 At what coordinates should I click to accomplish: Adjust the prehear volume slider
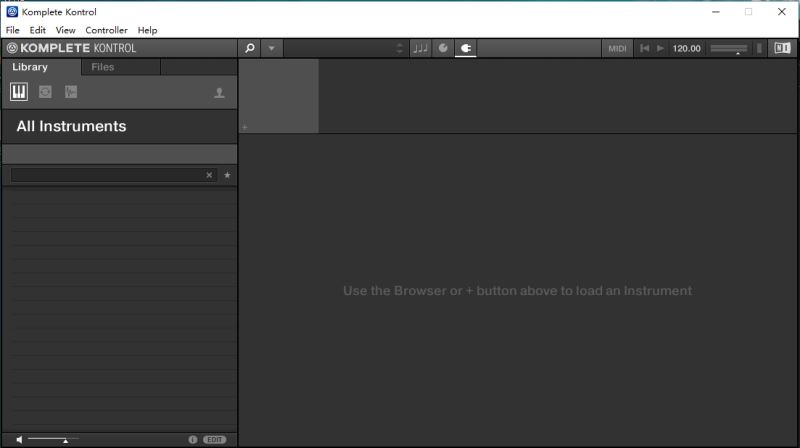tap(54, 439)
